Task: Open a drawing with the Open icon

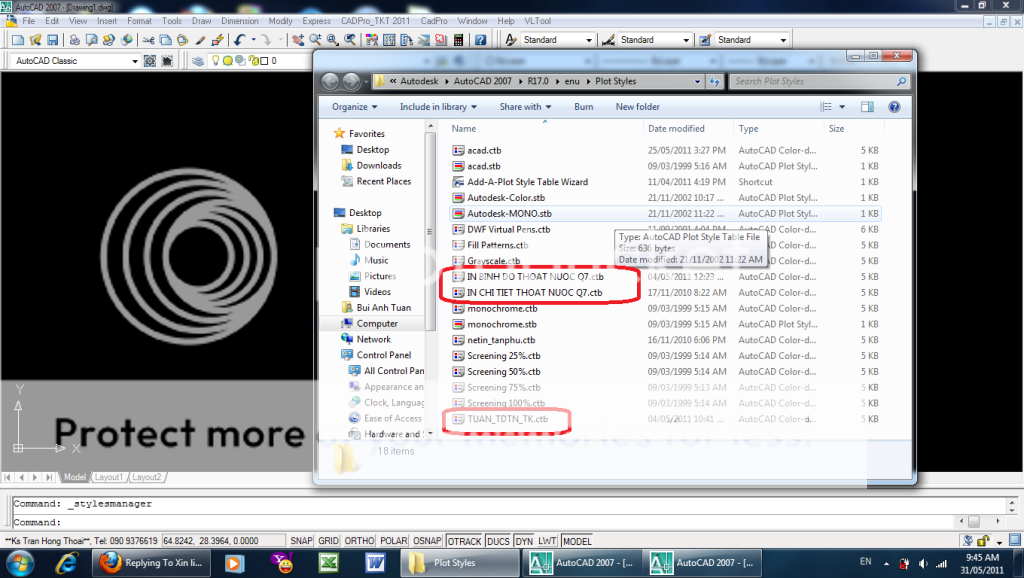Action: click(35, 40)
